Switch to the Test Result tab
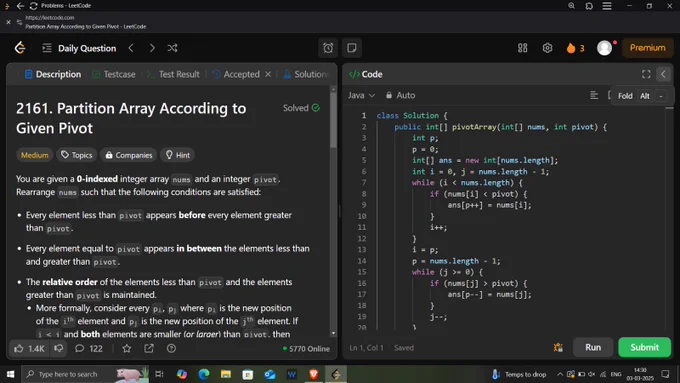 pyautogui.click(x=173, y=74)
